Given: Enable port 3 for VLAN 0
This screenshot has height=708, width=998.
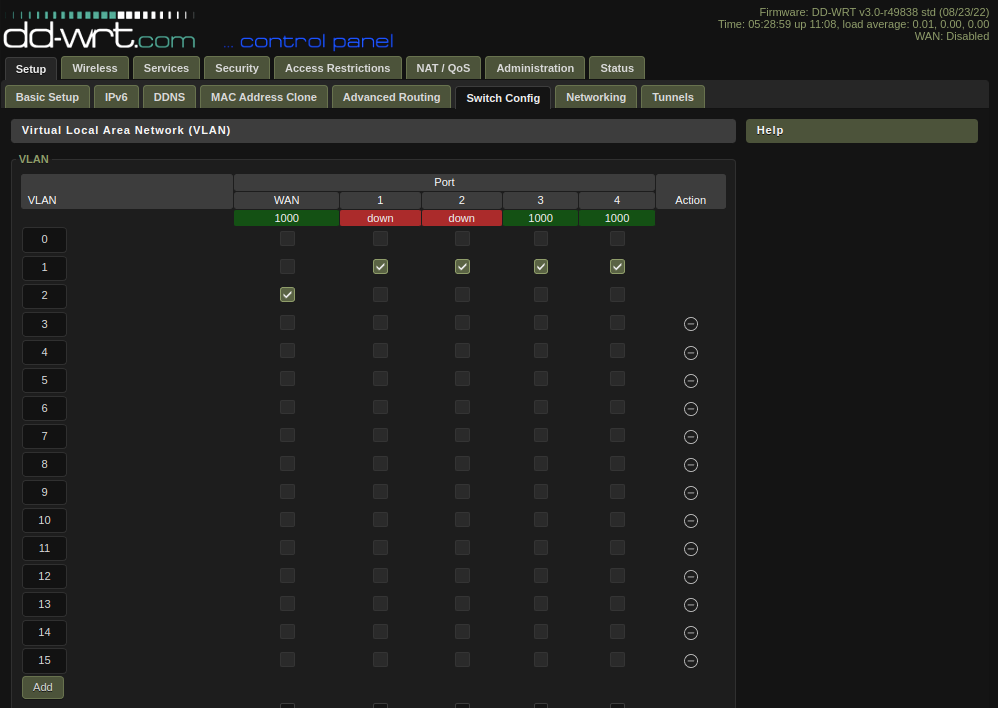Looking at the screenshot, I should [x=541, y=238].
